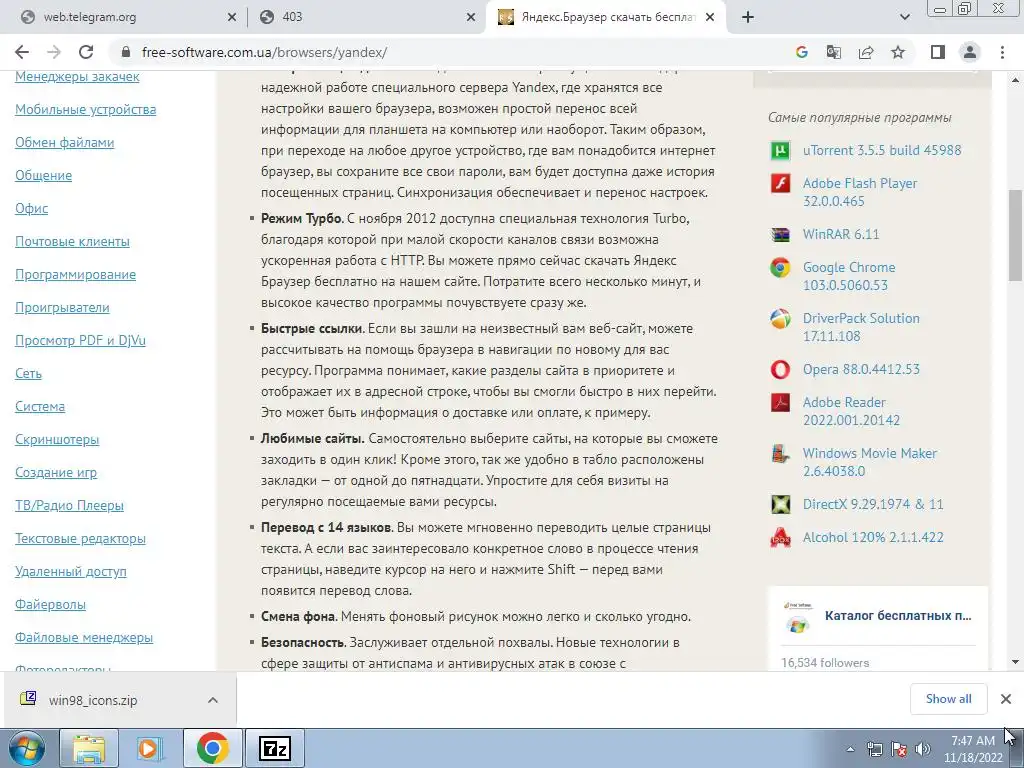The height and width of the screenshot is (768, 1024).
Task: Open the Программирование category link
Action: coord(76,274)
